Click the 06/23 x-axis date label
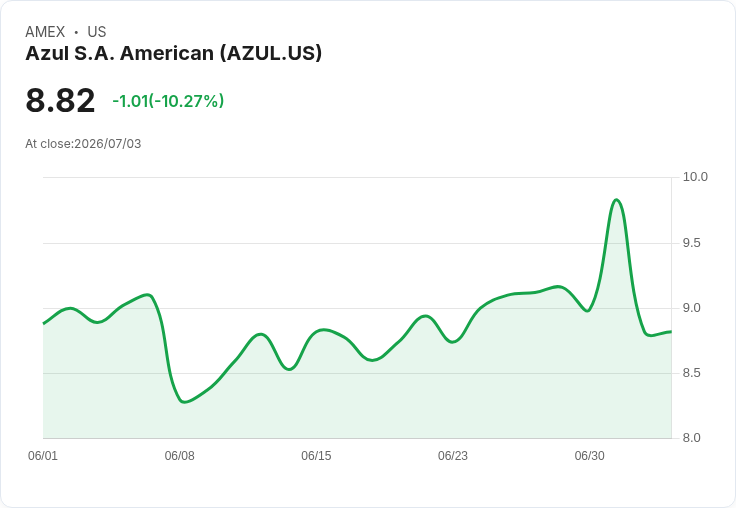The height and width of the screenshot is (508, 736). [452, 456]
